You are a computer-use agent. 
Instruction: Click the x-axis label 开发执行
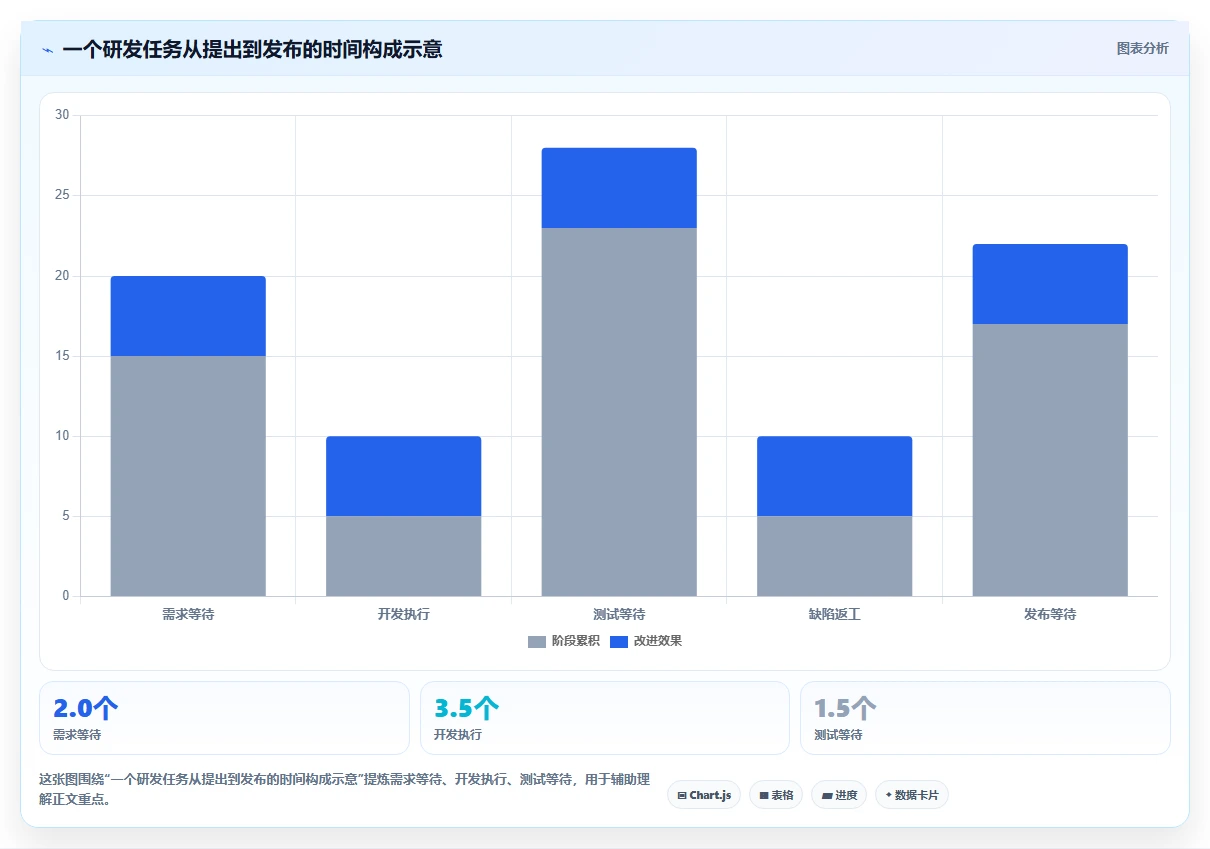[403, 614]
